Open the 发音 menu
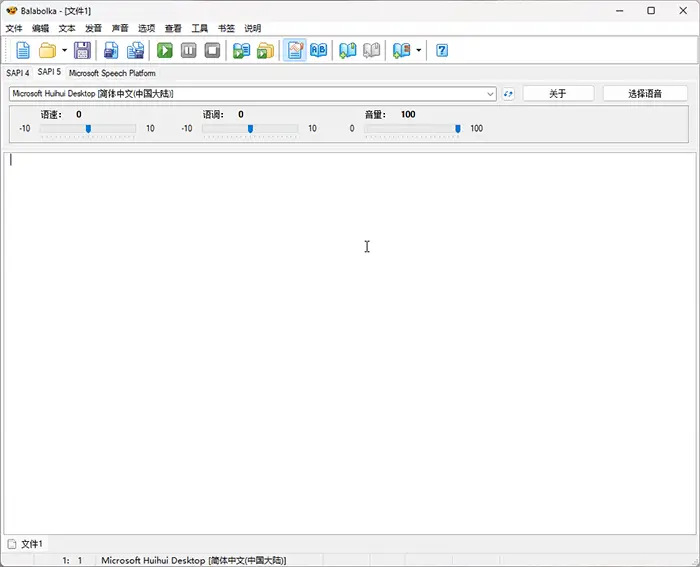 (93, 28)
